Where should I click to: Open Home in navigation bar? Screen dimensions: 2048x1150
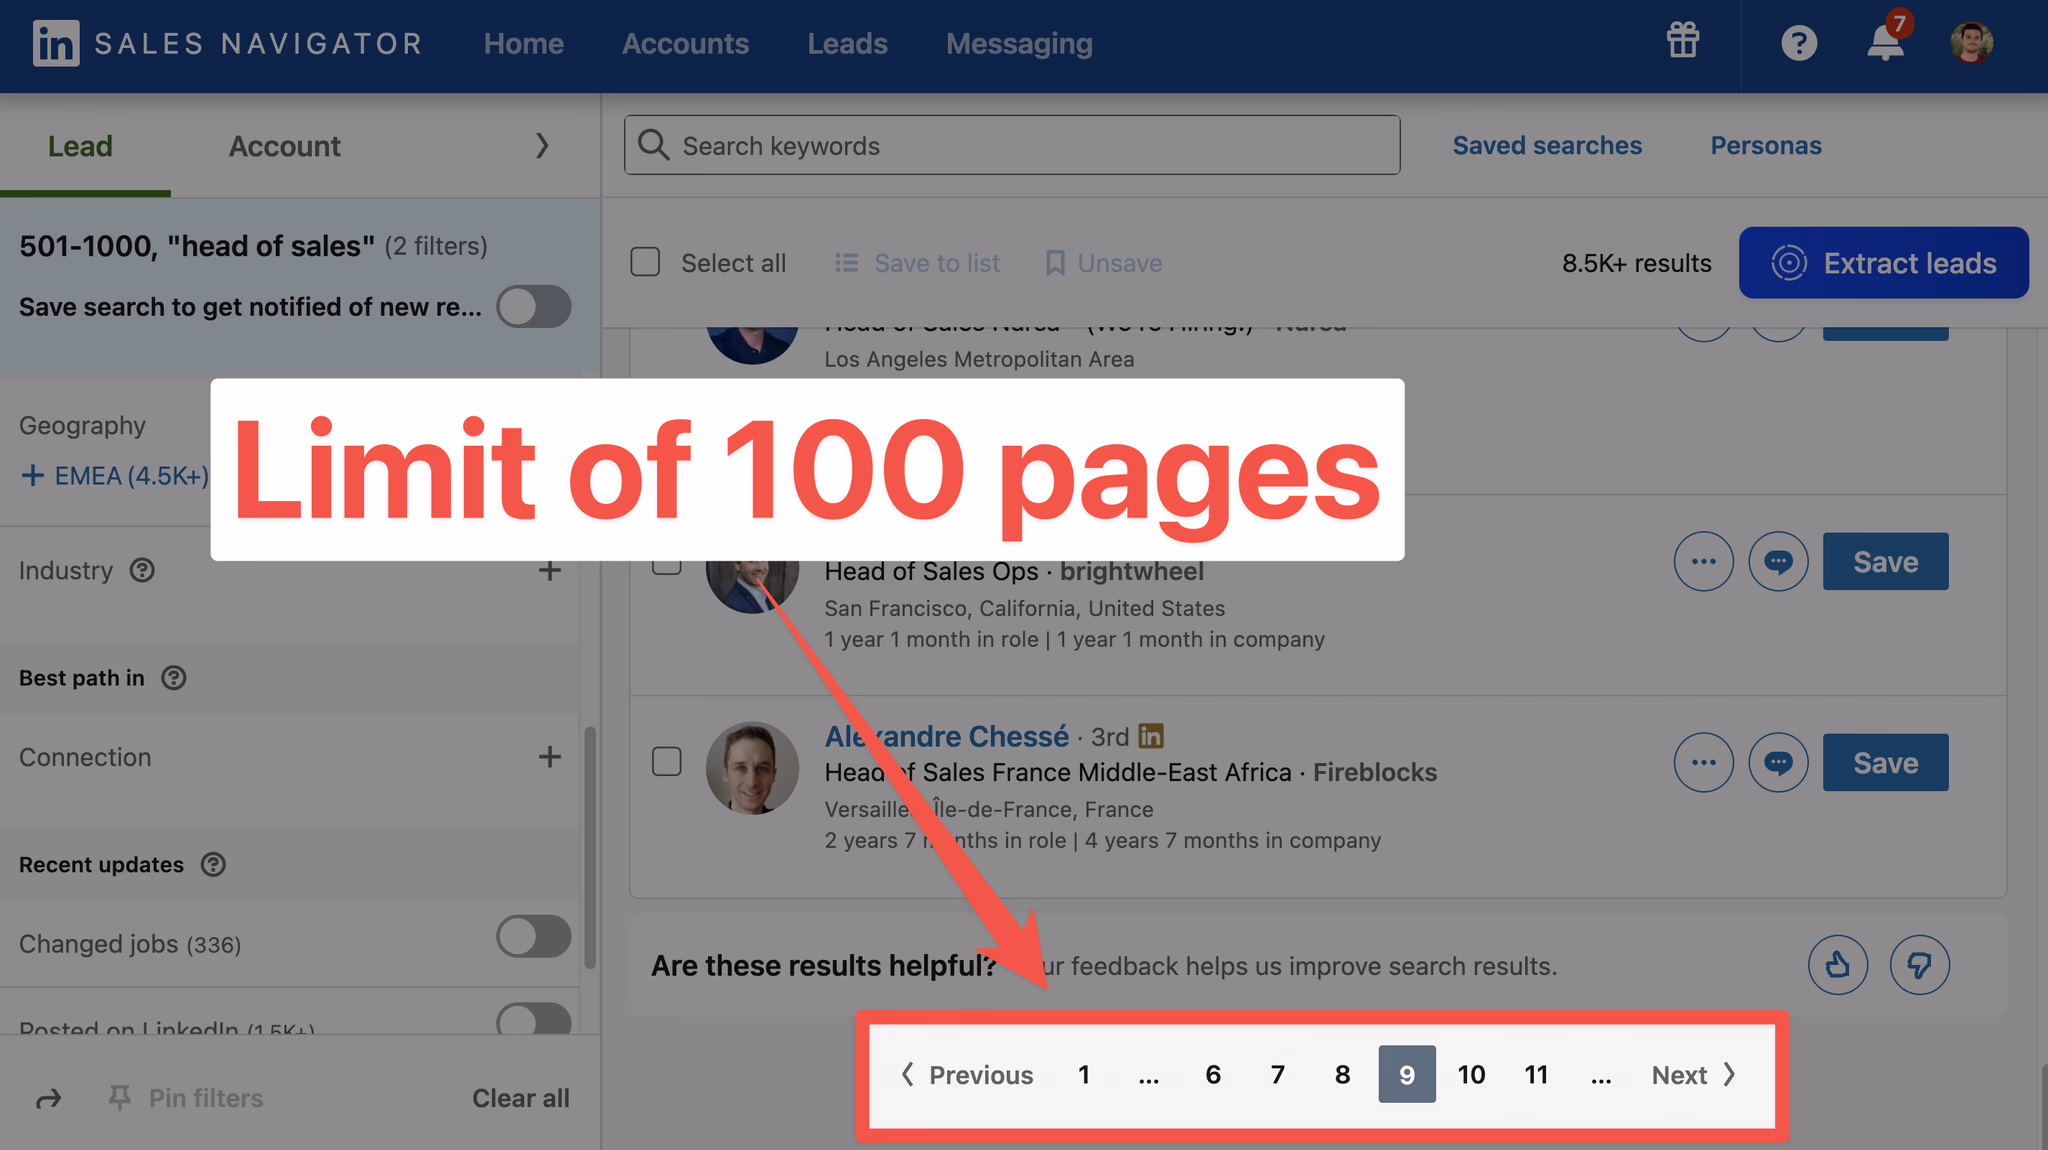point(524,44)
